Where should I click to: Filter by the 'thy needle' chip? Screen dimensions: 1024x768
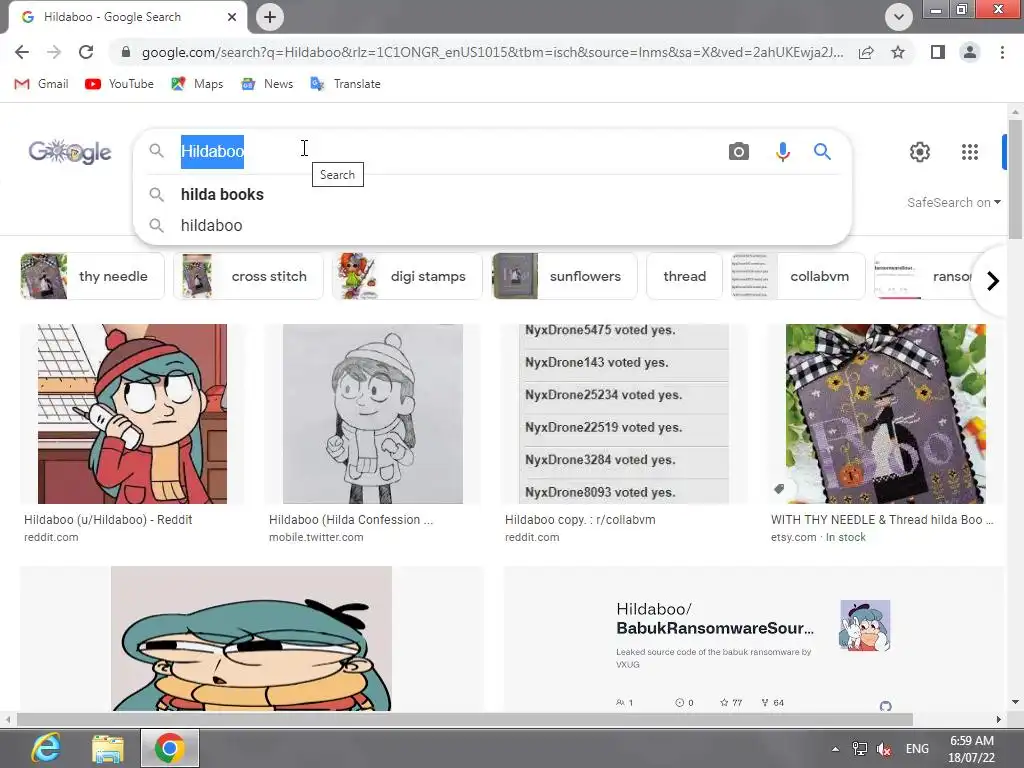(92, 276)
